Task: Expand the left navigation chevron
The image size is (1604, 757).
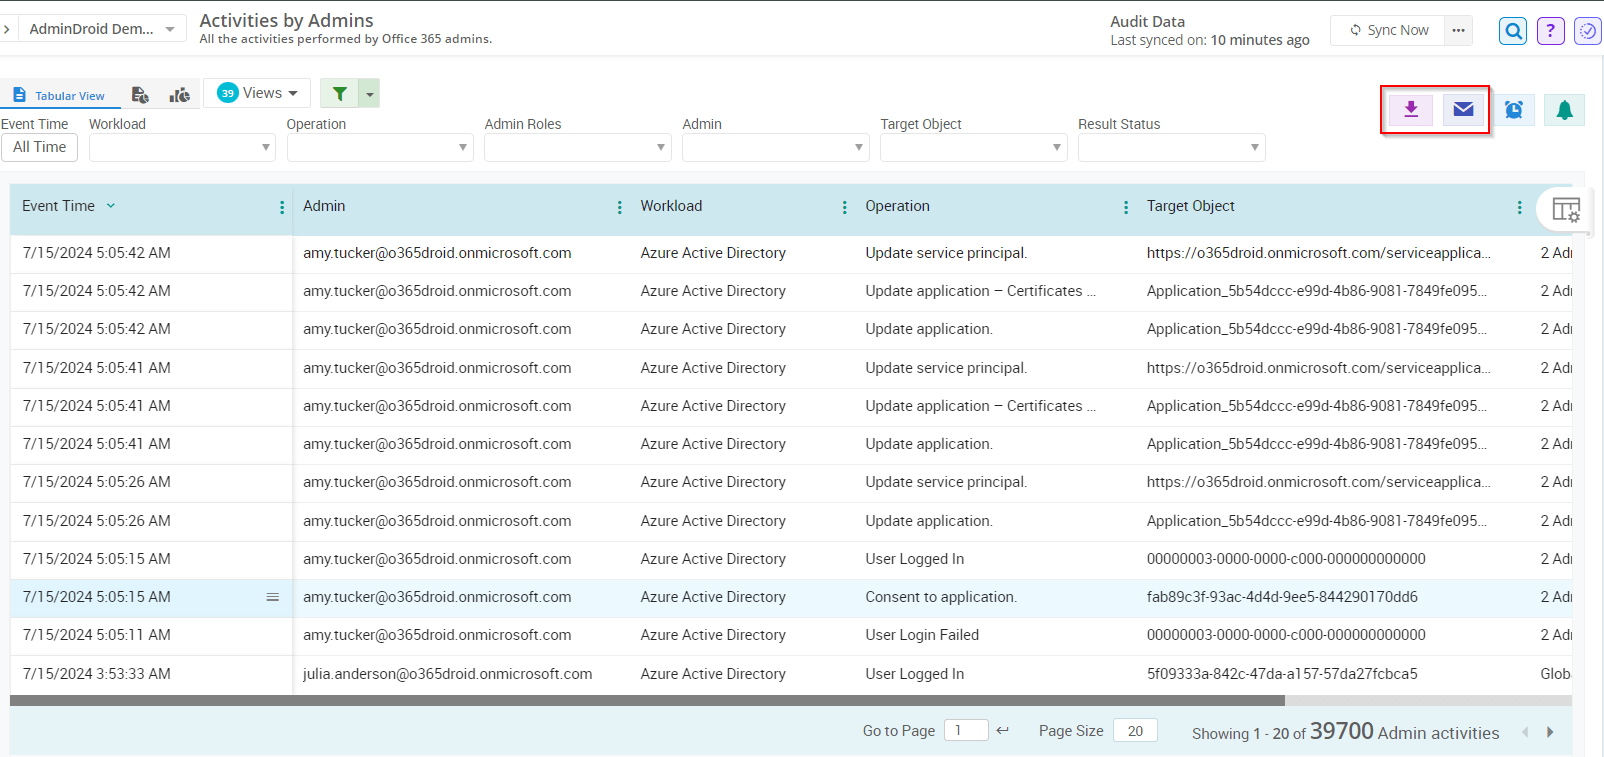Action: 7,29
